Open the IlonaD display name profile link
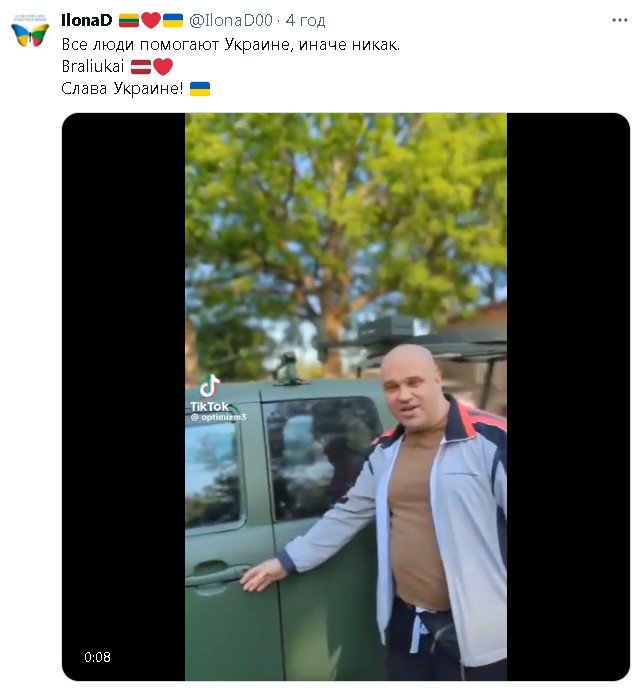Screen dimensions: 639x692 click(86, 20)
